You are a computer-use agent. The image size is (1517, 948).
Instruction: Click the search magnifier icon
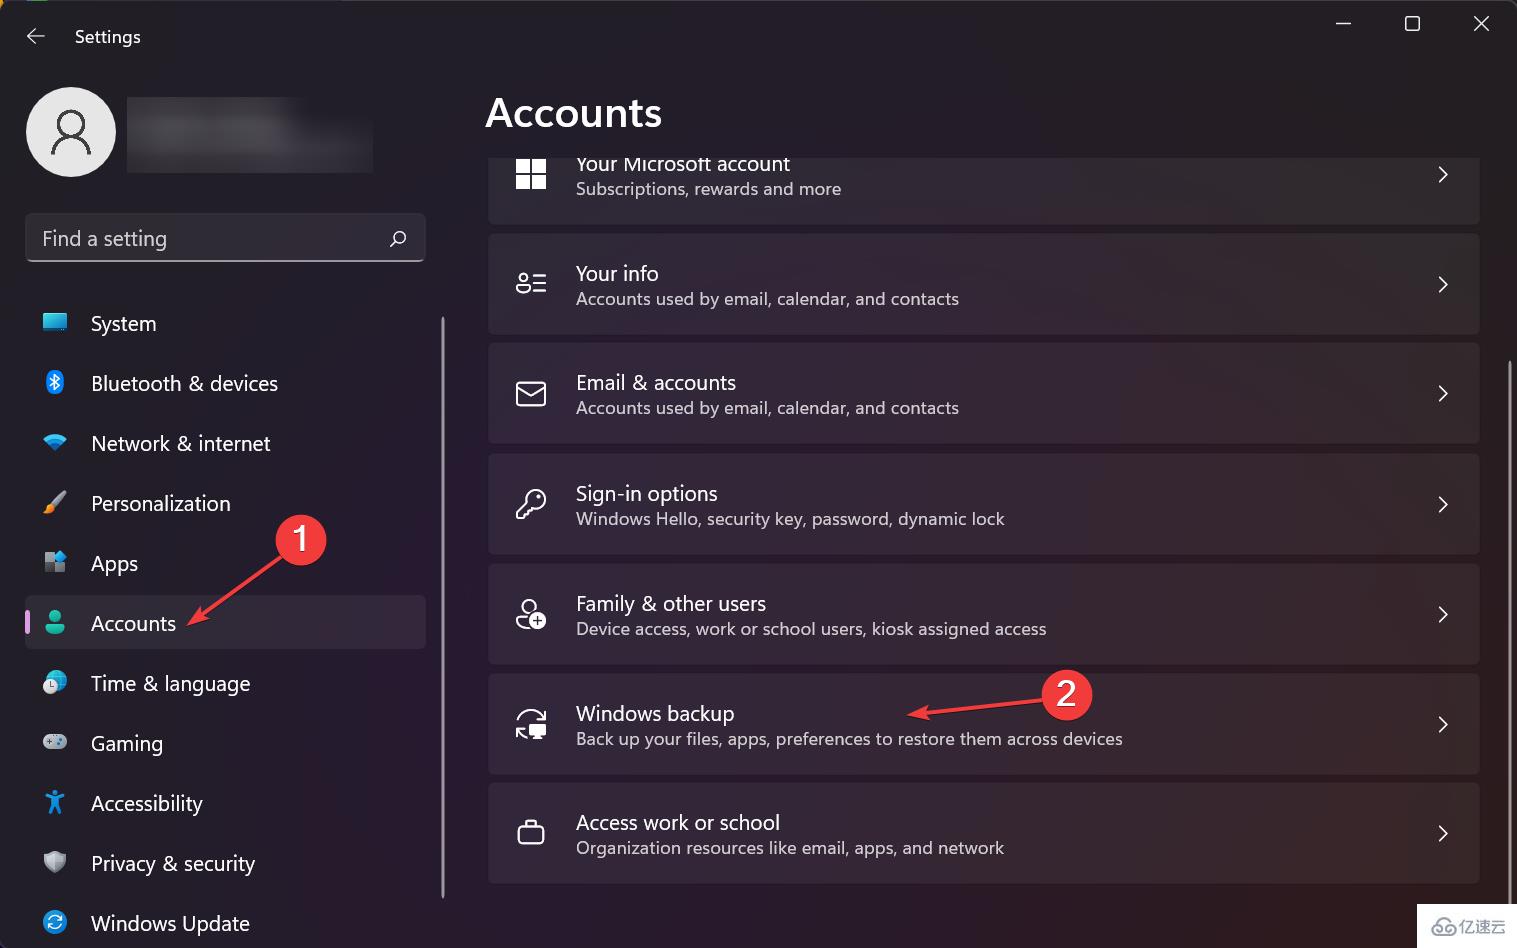click(398, 238)
